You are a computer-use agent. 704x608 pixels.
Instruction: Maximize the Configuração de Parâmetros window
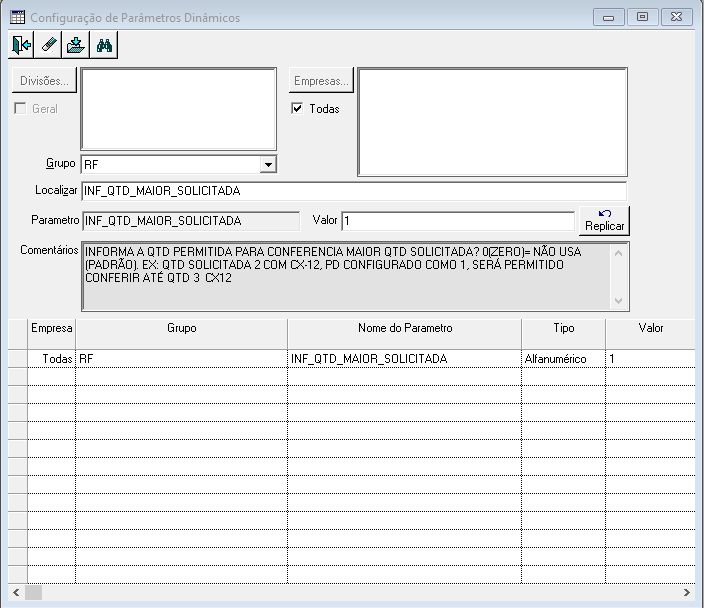(642, 17)
